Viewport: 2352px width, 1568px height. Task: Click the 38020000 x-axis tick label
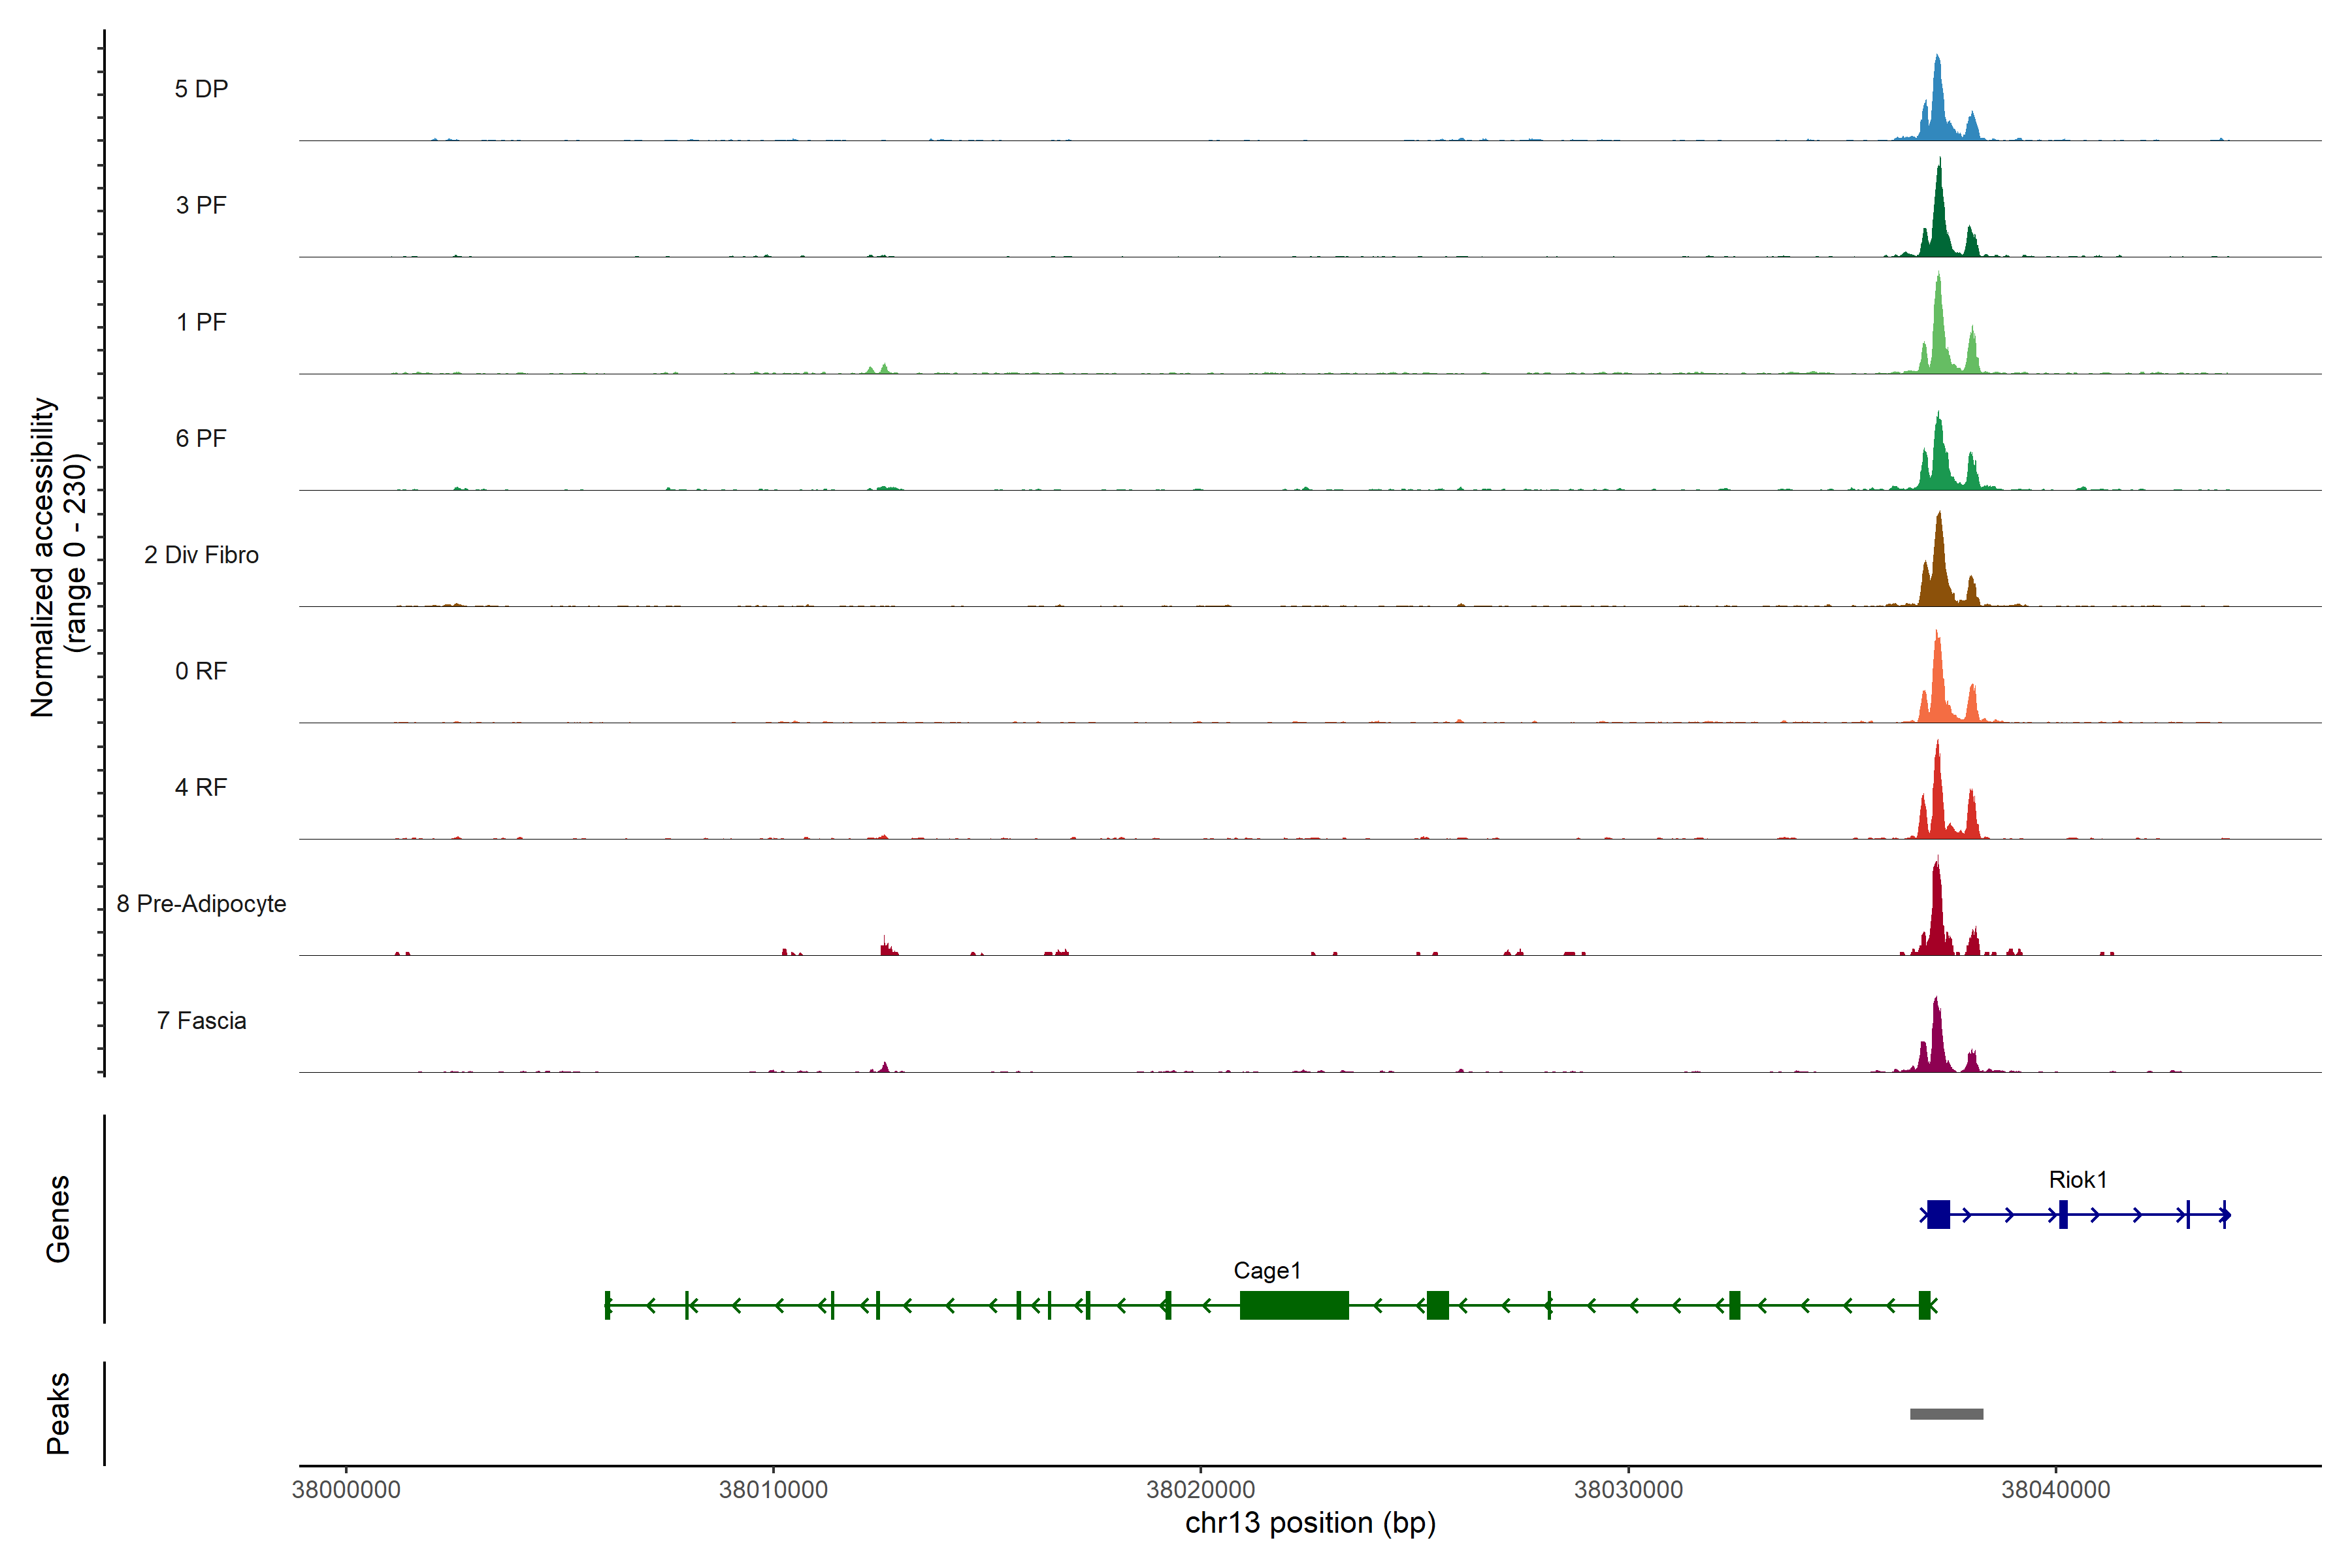point(1200,1490)
